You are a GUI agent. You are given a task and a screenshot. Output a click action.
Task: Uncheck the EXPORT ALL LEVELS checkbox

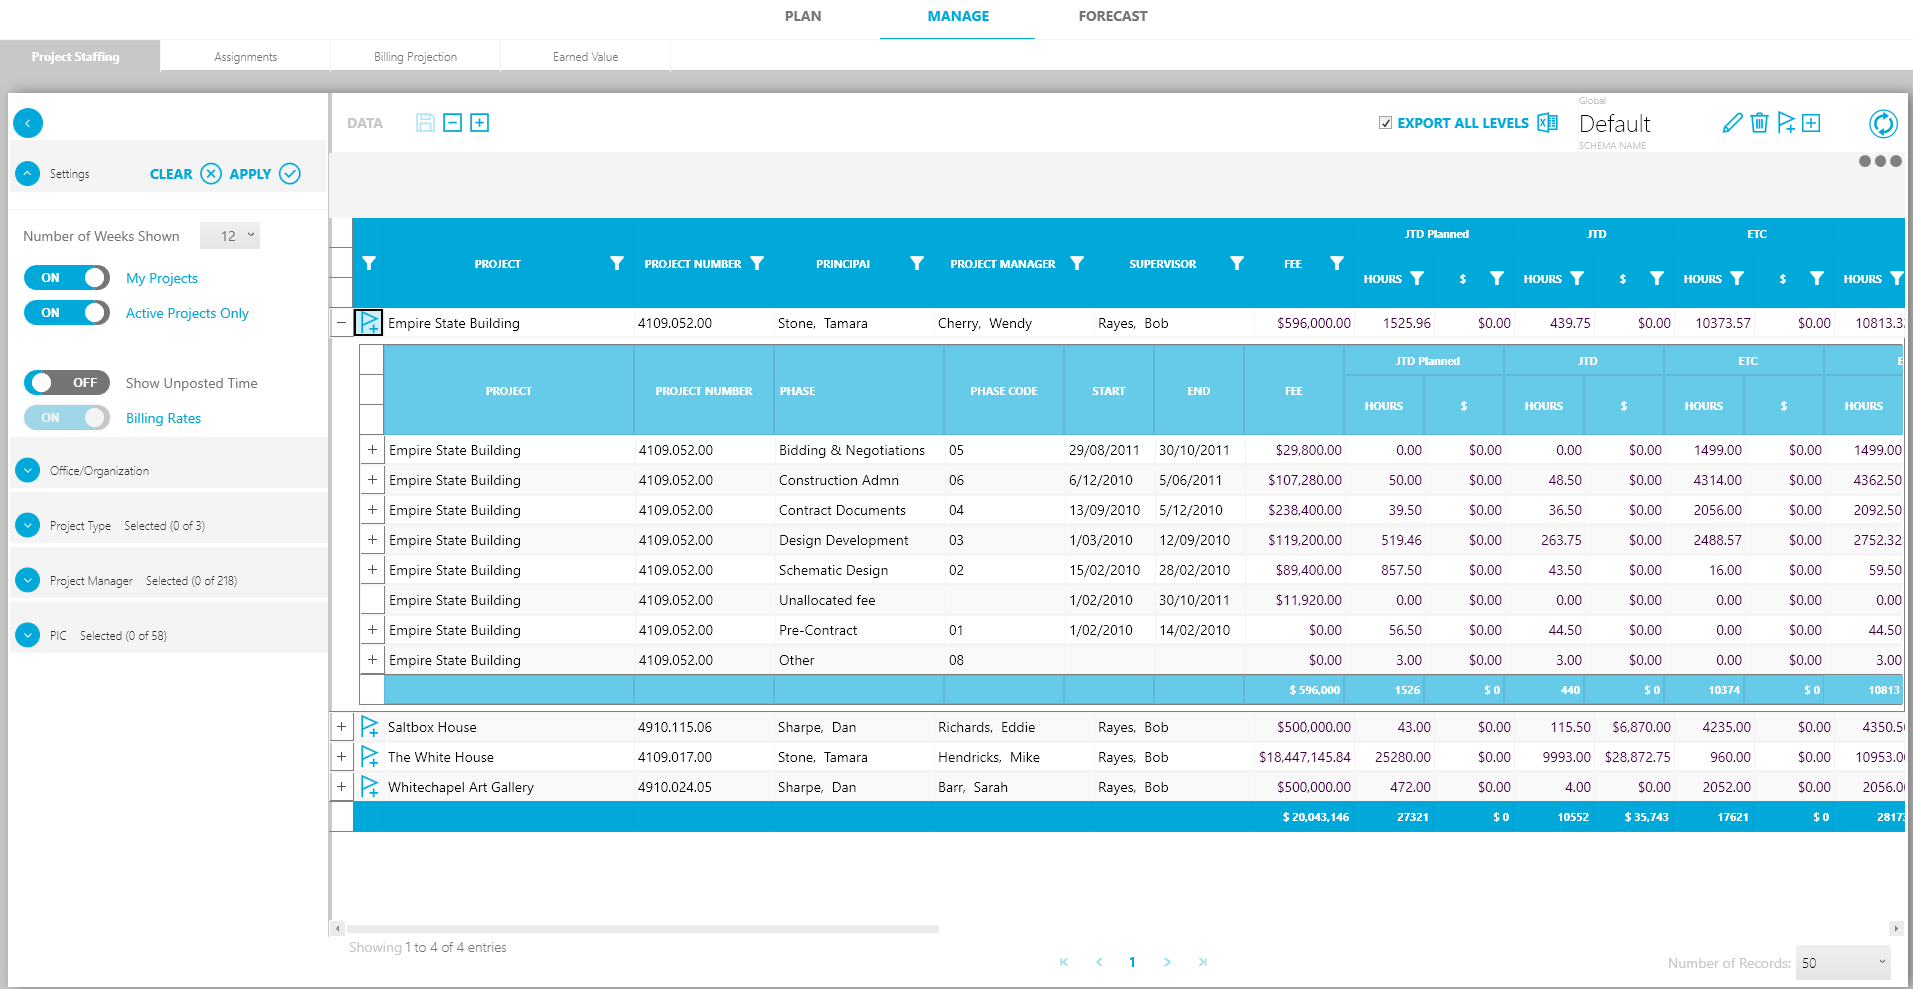[1386, 122]
